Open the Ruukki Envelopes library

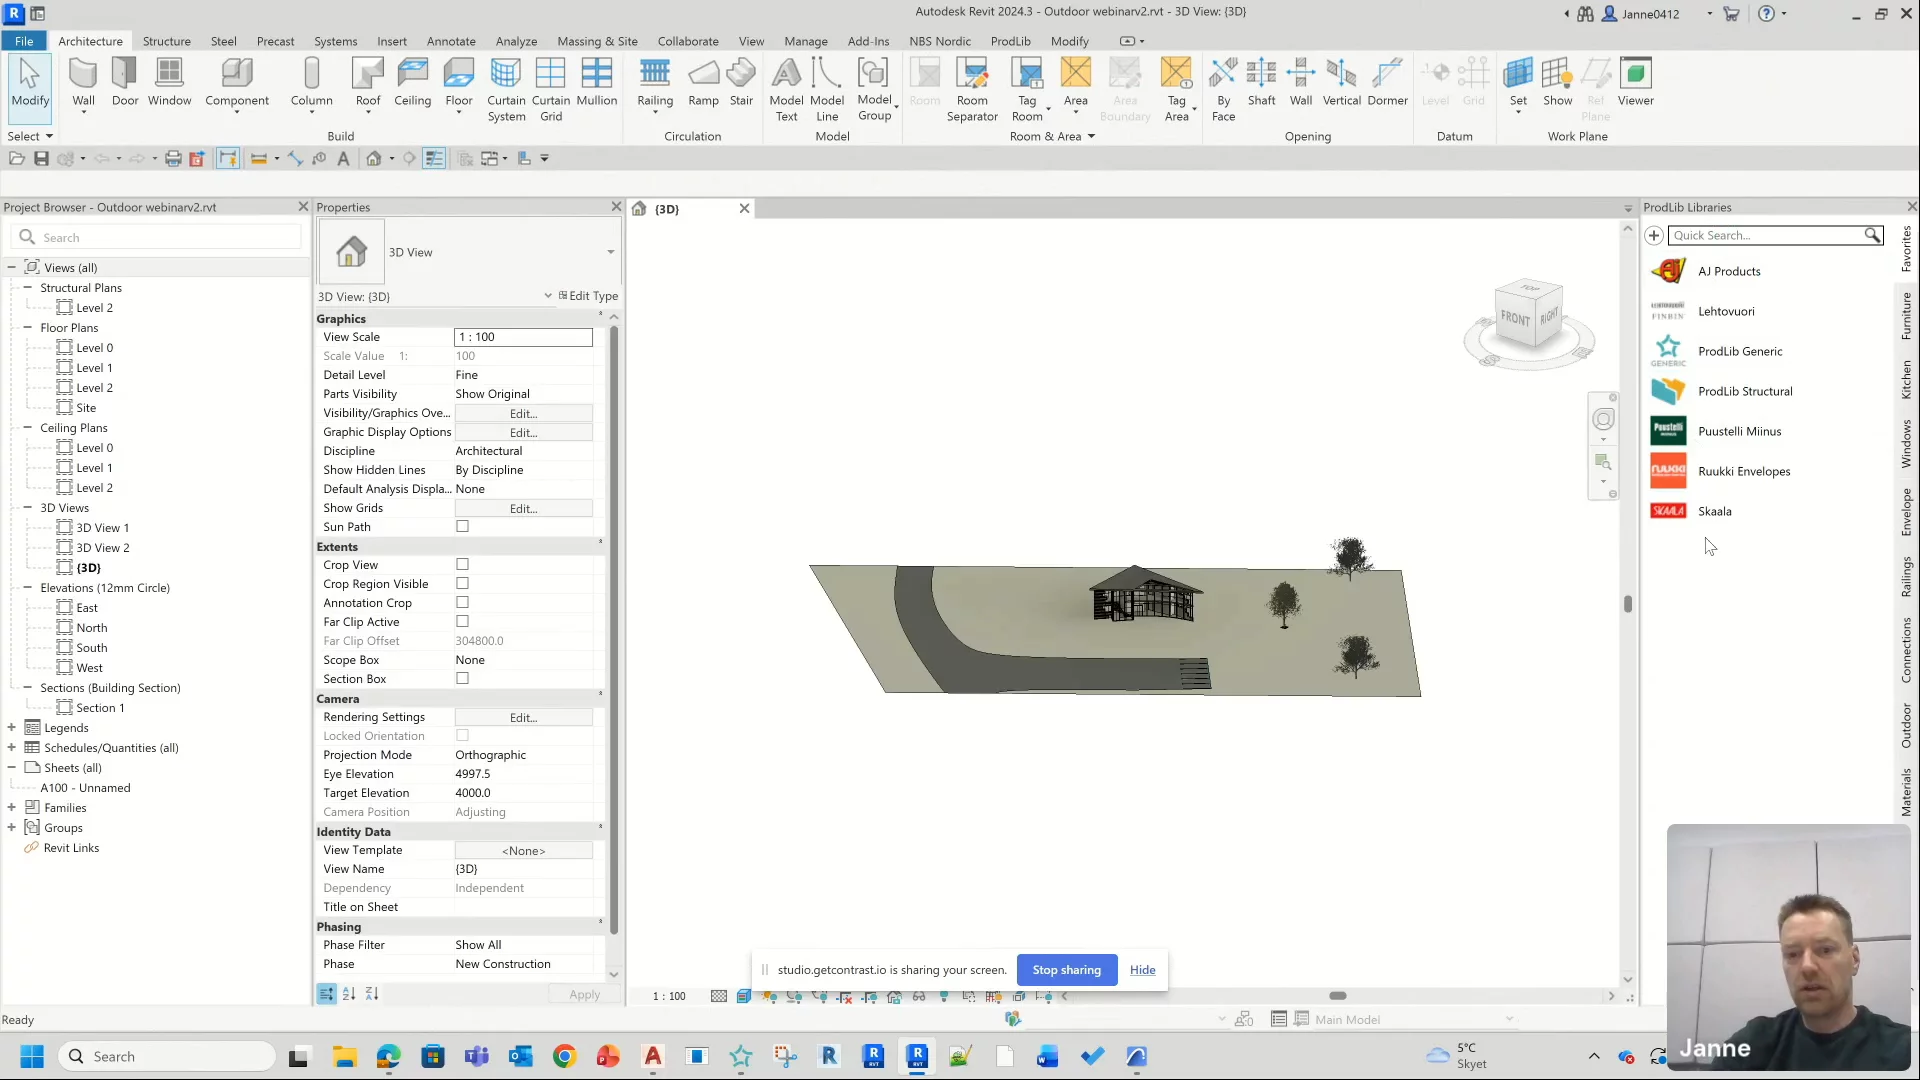click(1743, 471)
